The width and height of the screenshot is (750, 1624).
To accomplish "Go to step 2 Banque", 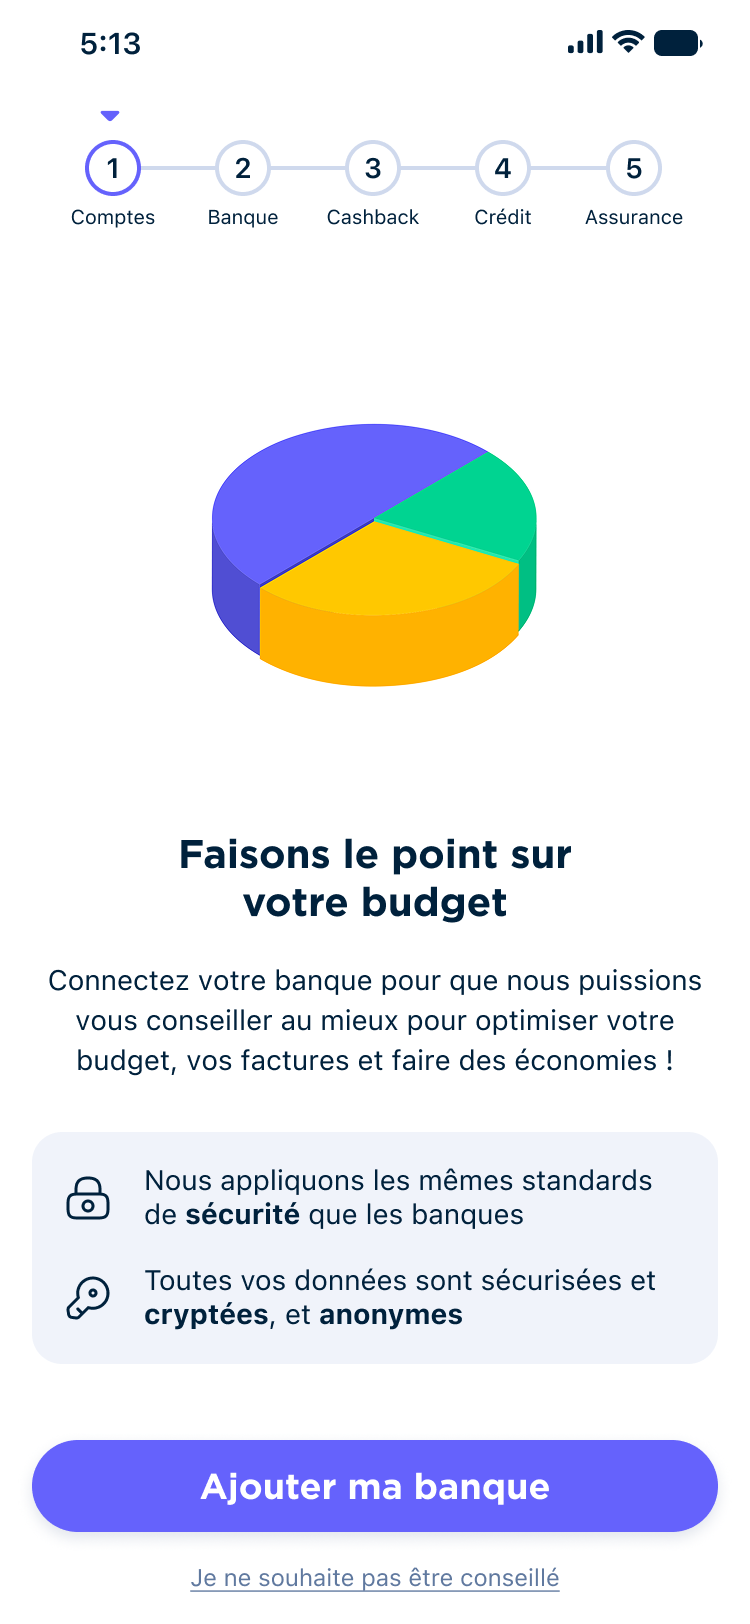I will [243, 168].
